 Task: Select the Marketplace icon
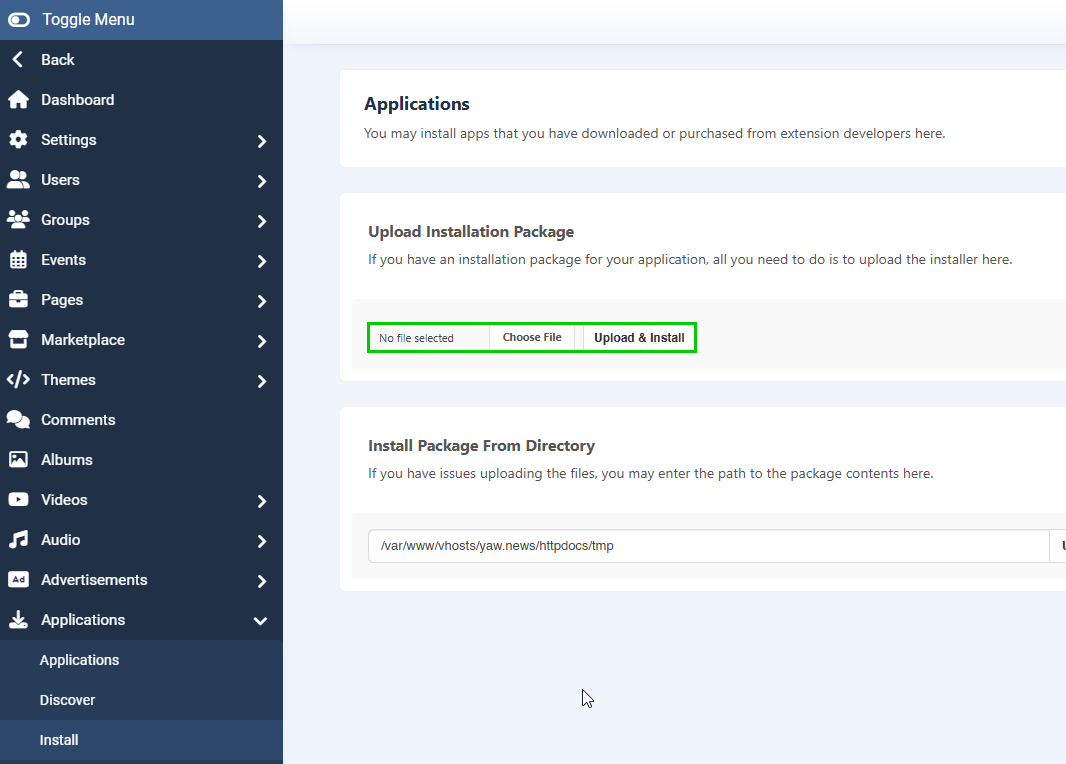point(19,339)
